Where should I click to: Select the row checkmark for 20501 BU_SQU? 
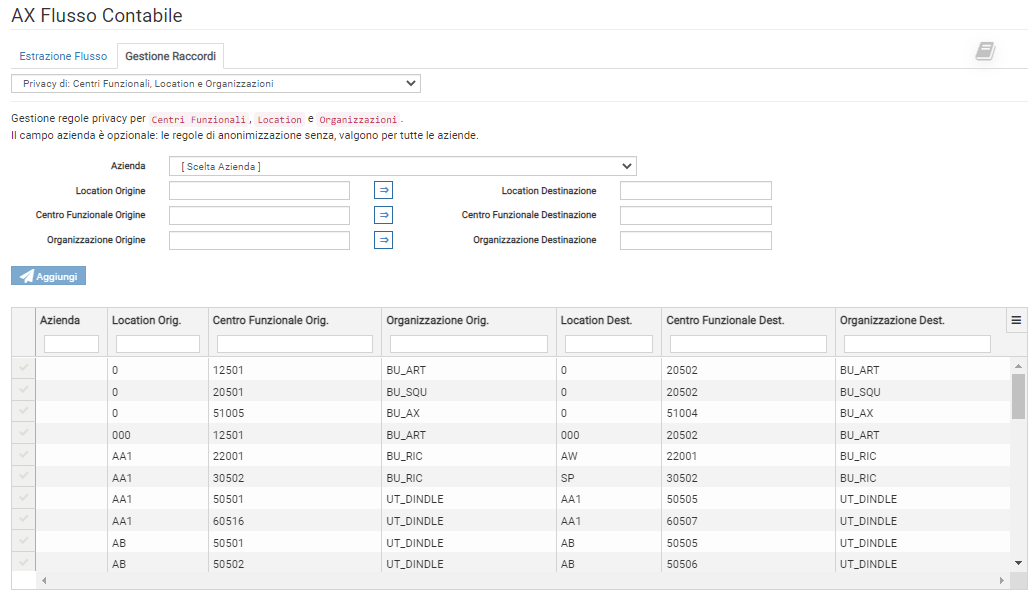pyautogui.click(x=24, y=391)
